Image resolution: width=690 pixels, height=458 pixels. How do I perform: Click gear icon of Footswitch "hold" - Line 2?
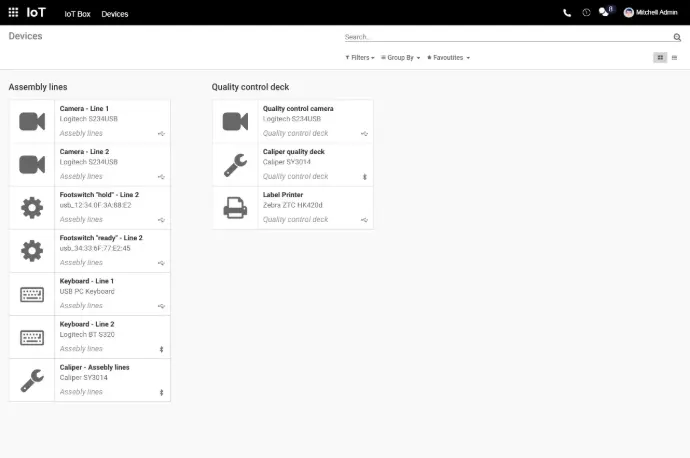coord(32,208)
